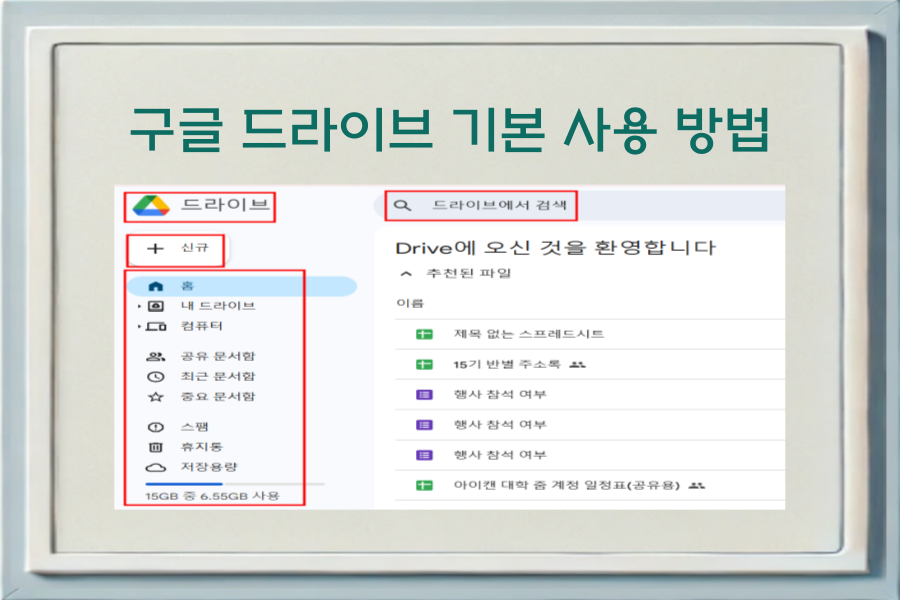Click the sheets icon for 제목 없는 스프레드시트
The height and width of the screenshot is (600, 900).
(x=424, y=334)
